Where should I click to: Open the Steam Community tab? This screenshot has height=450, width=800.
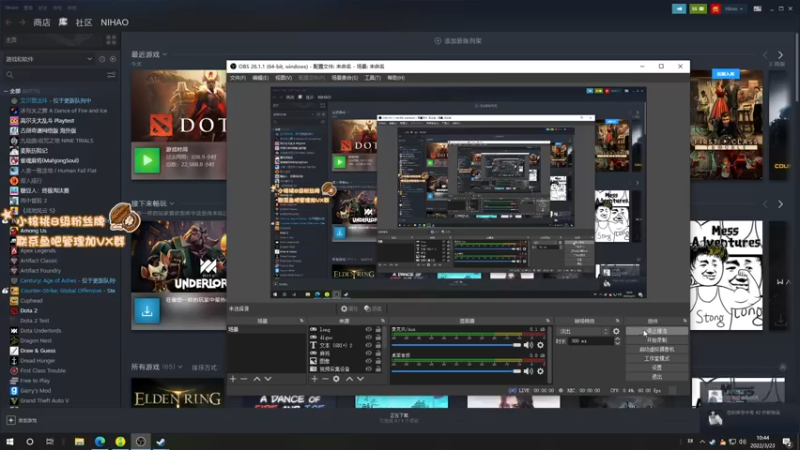tap(84, 22)
